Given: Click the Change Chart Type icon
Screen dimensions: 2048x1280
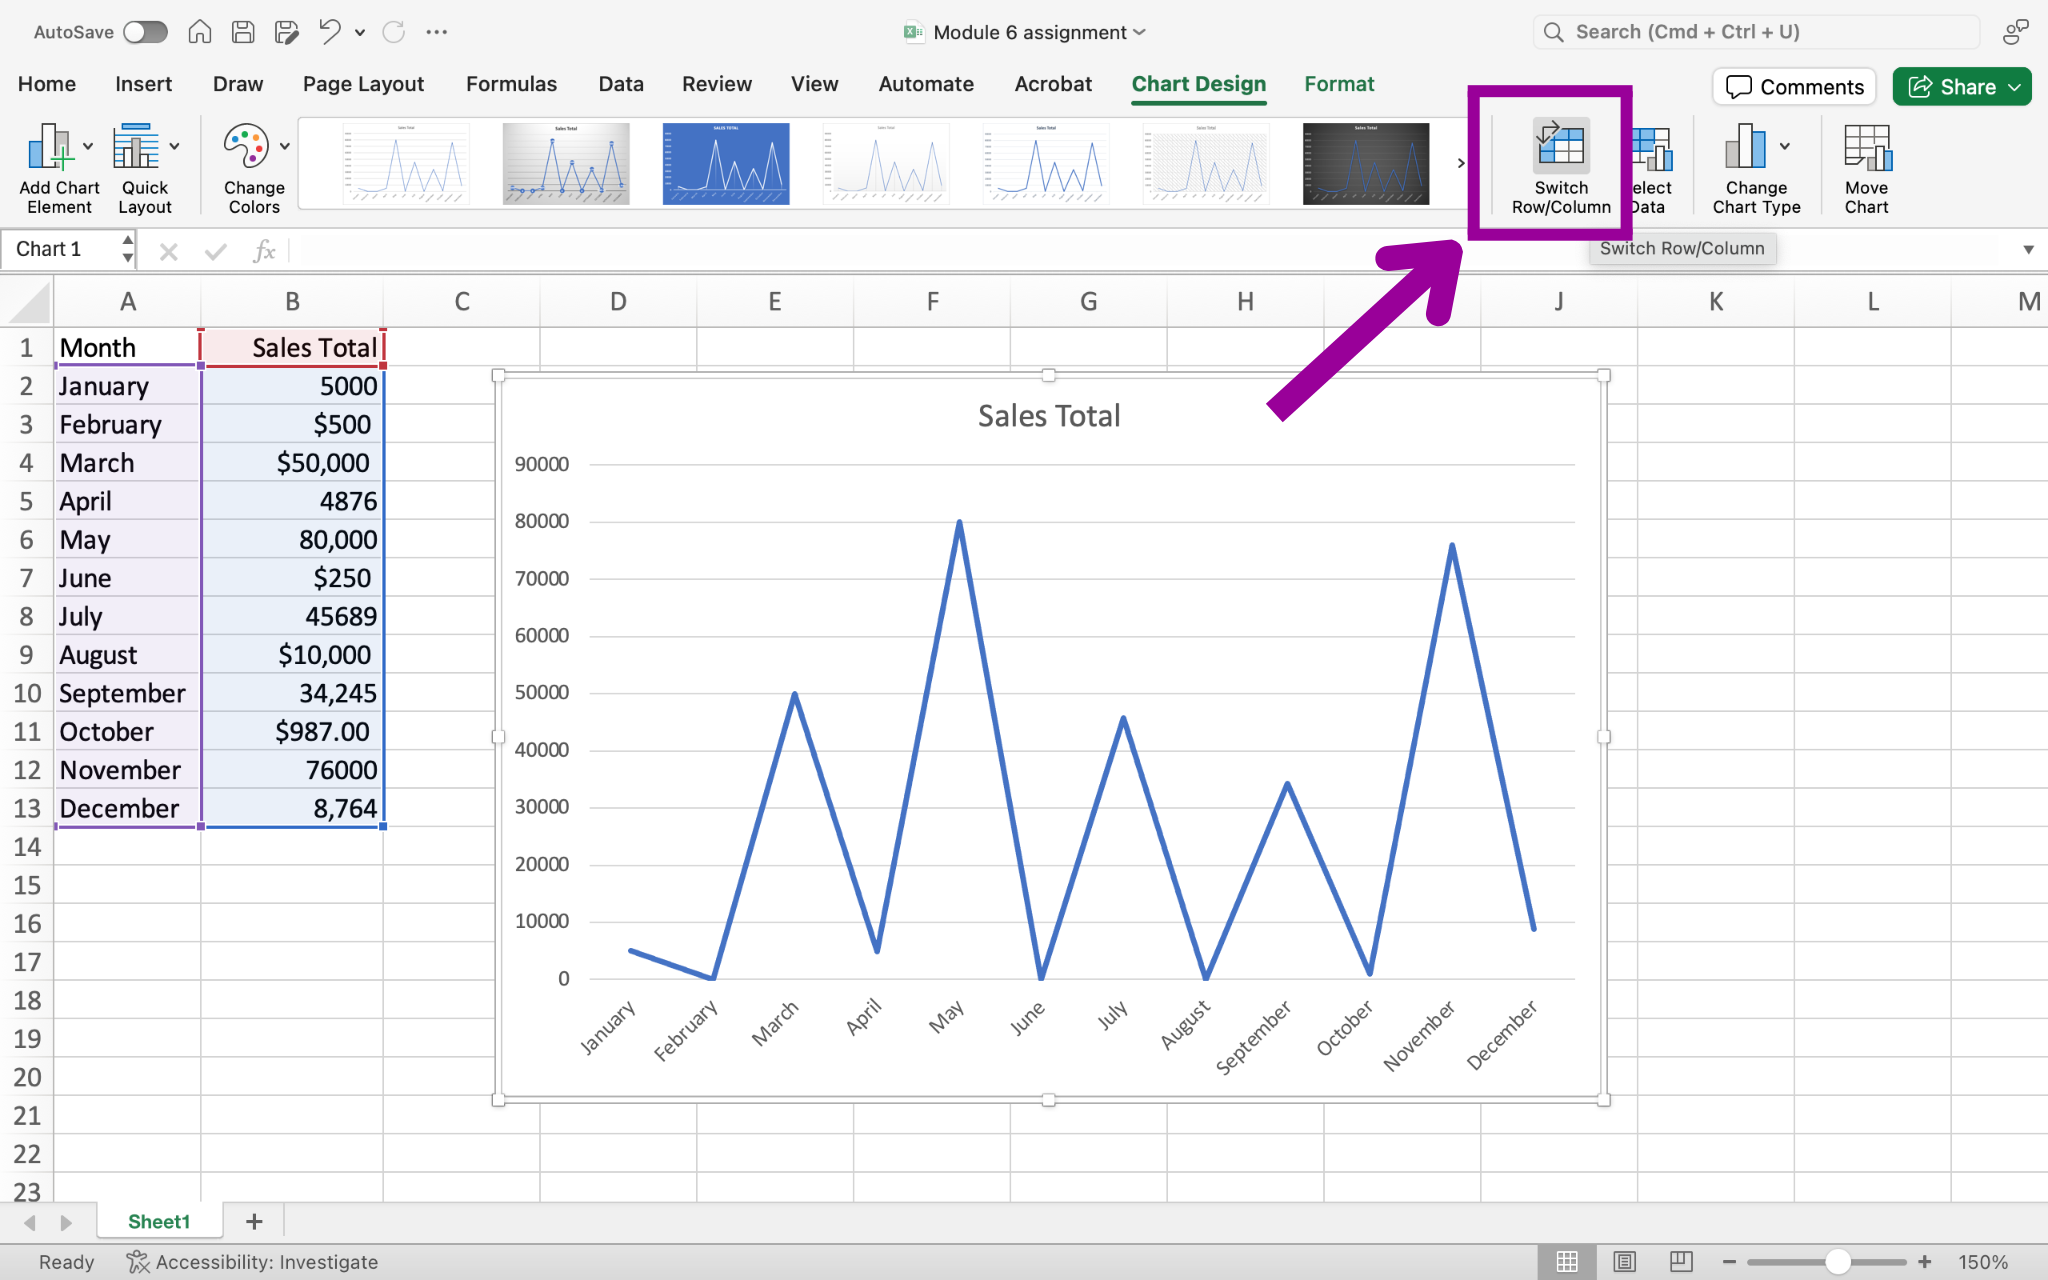Looking at the screenshot, I should point(1746,147).
